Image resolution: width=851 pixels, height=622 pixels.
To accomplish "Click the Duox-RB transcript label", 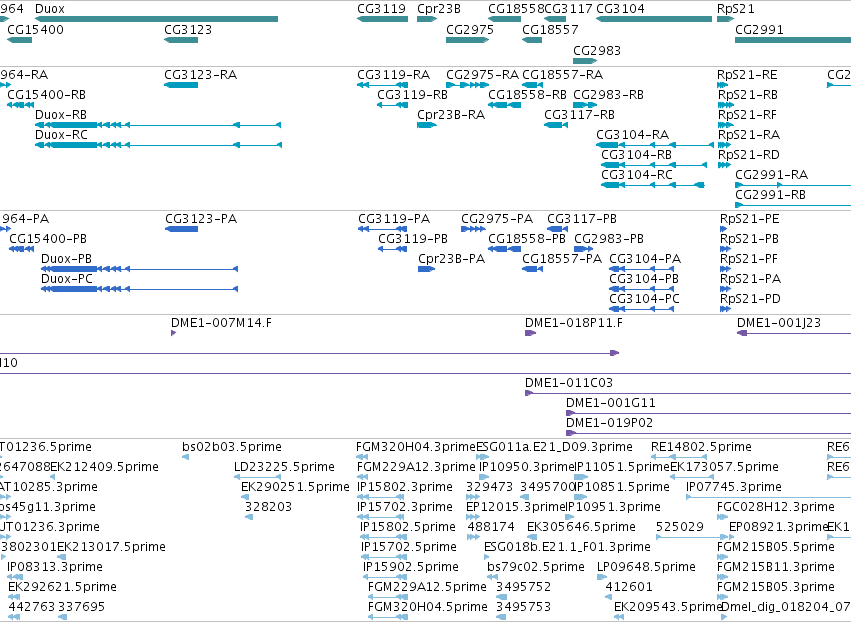I will click(x=61, y=115).
